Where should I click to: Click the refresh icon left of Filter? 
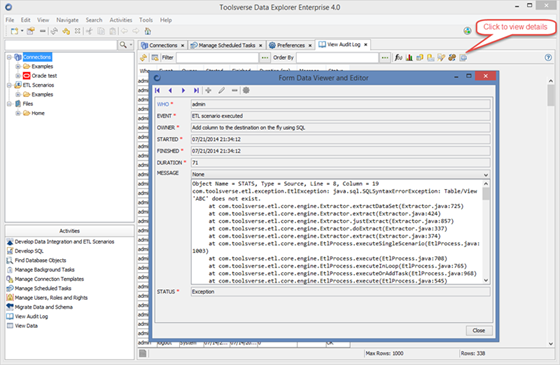[144, 58]
